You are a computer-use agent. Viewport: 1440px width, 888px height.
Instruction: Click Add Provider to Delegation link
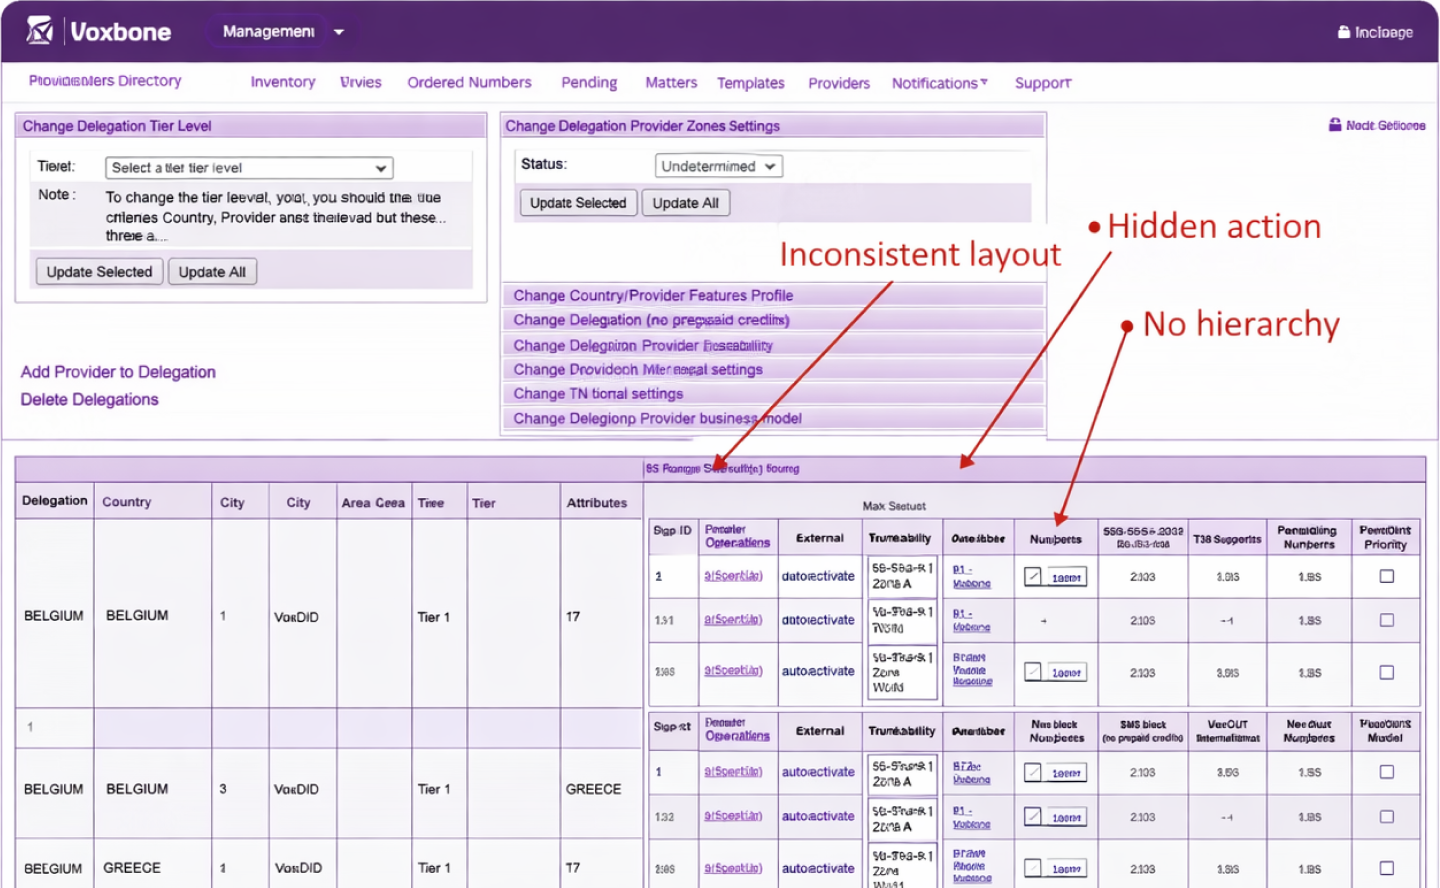point(118,372)
